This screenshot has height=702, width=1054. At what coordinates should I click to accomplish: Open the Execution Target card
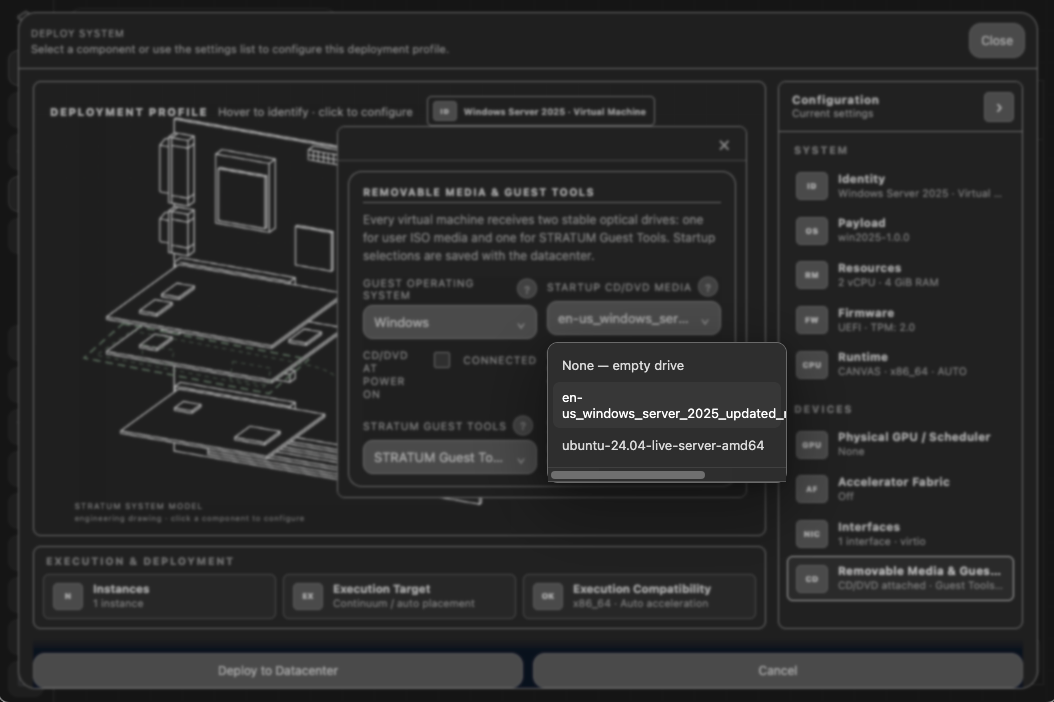click(x=399, y=596)
